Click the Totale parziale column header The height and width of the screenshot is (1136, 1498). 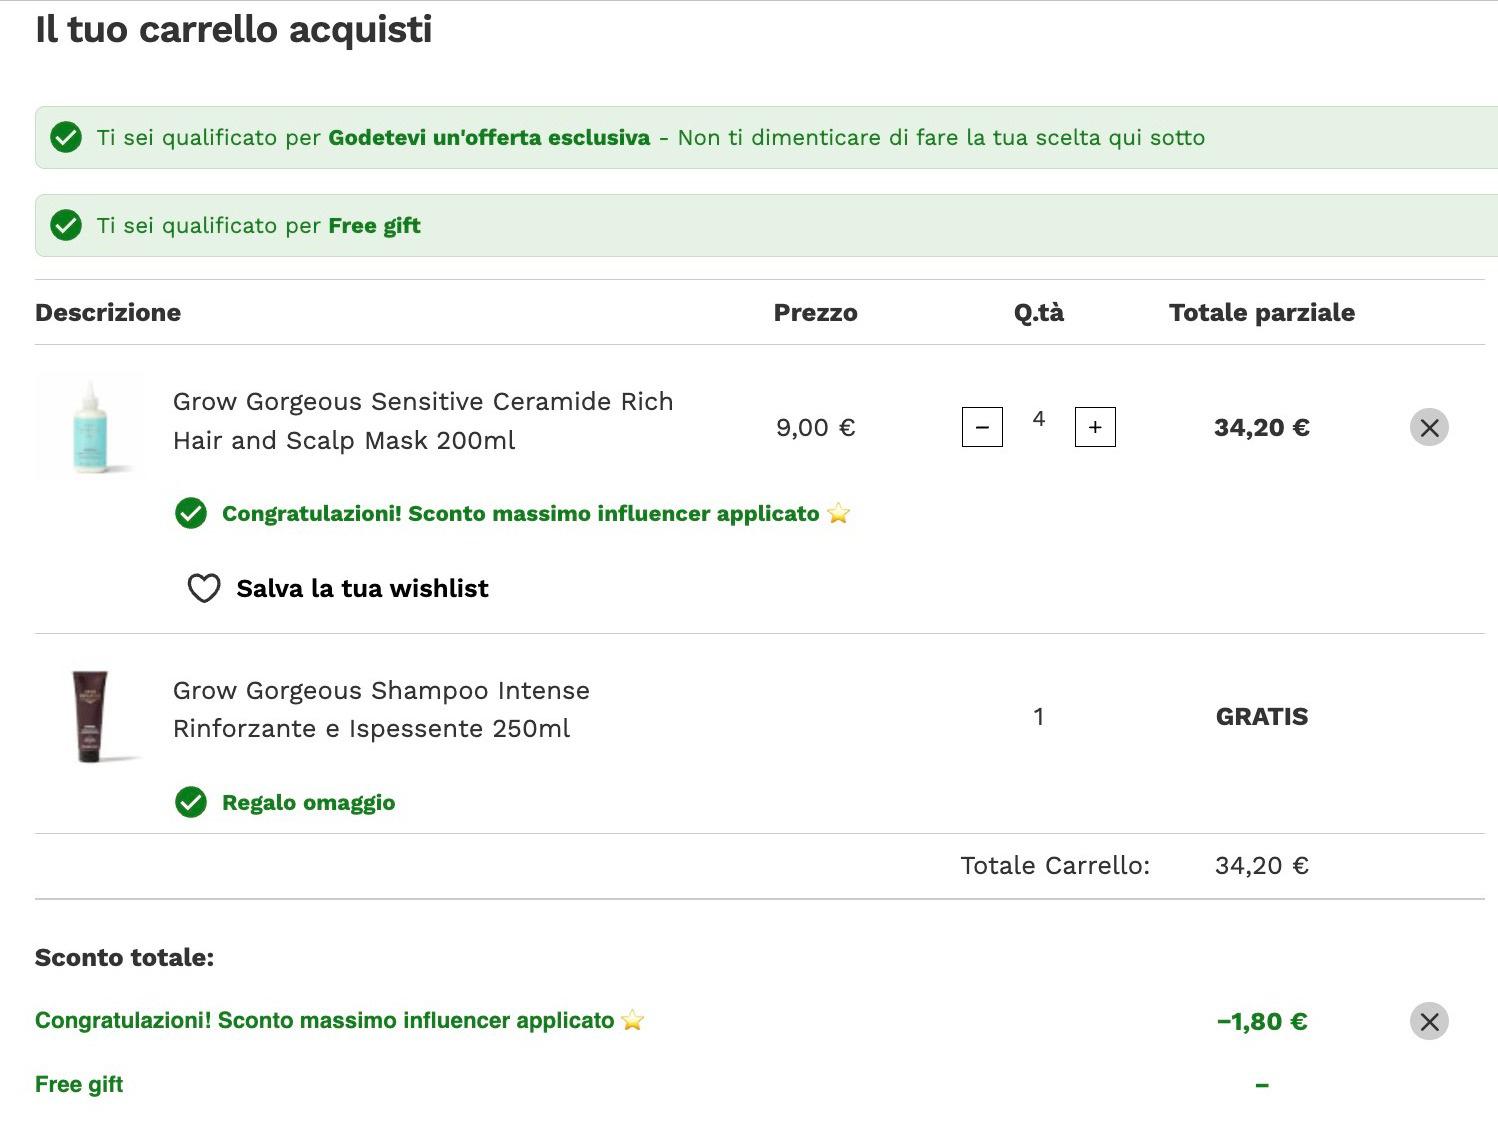click(1262, 312)
